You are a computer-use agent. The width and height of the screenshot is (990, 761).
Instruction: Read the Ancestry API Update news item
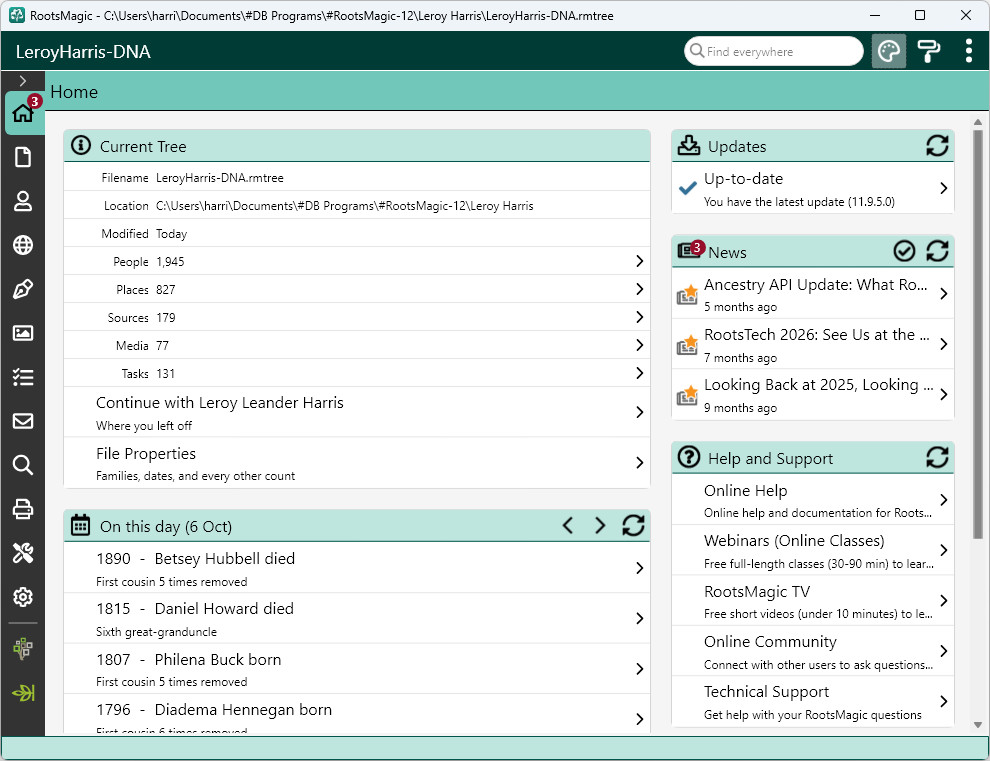pyautogui.click(x=813, y=294)
